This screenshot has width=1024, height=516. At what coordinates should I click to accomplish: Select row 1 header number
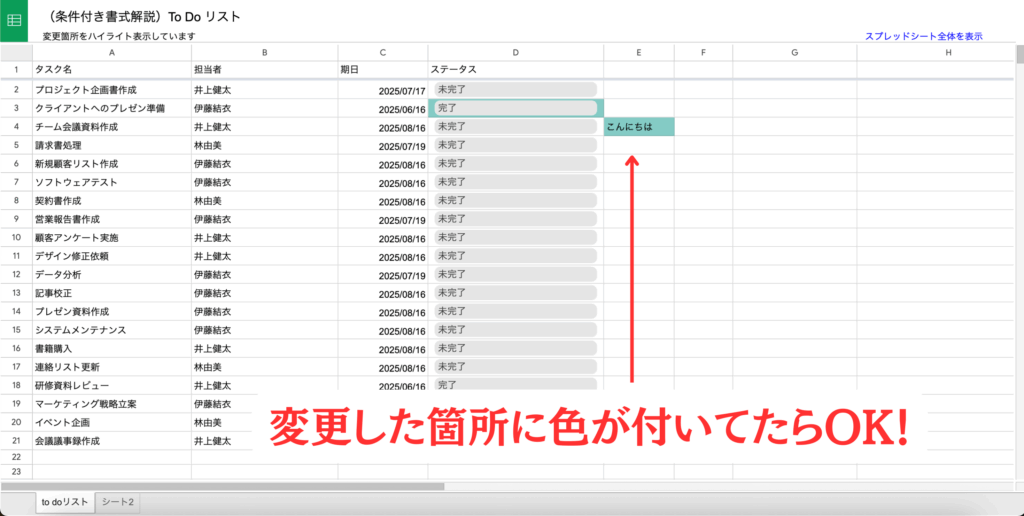16,69
